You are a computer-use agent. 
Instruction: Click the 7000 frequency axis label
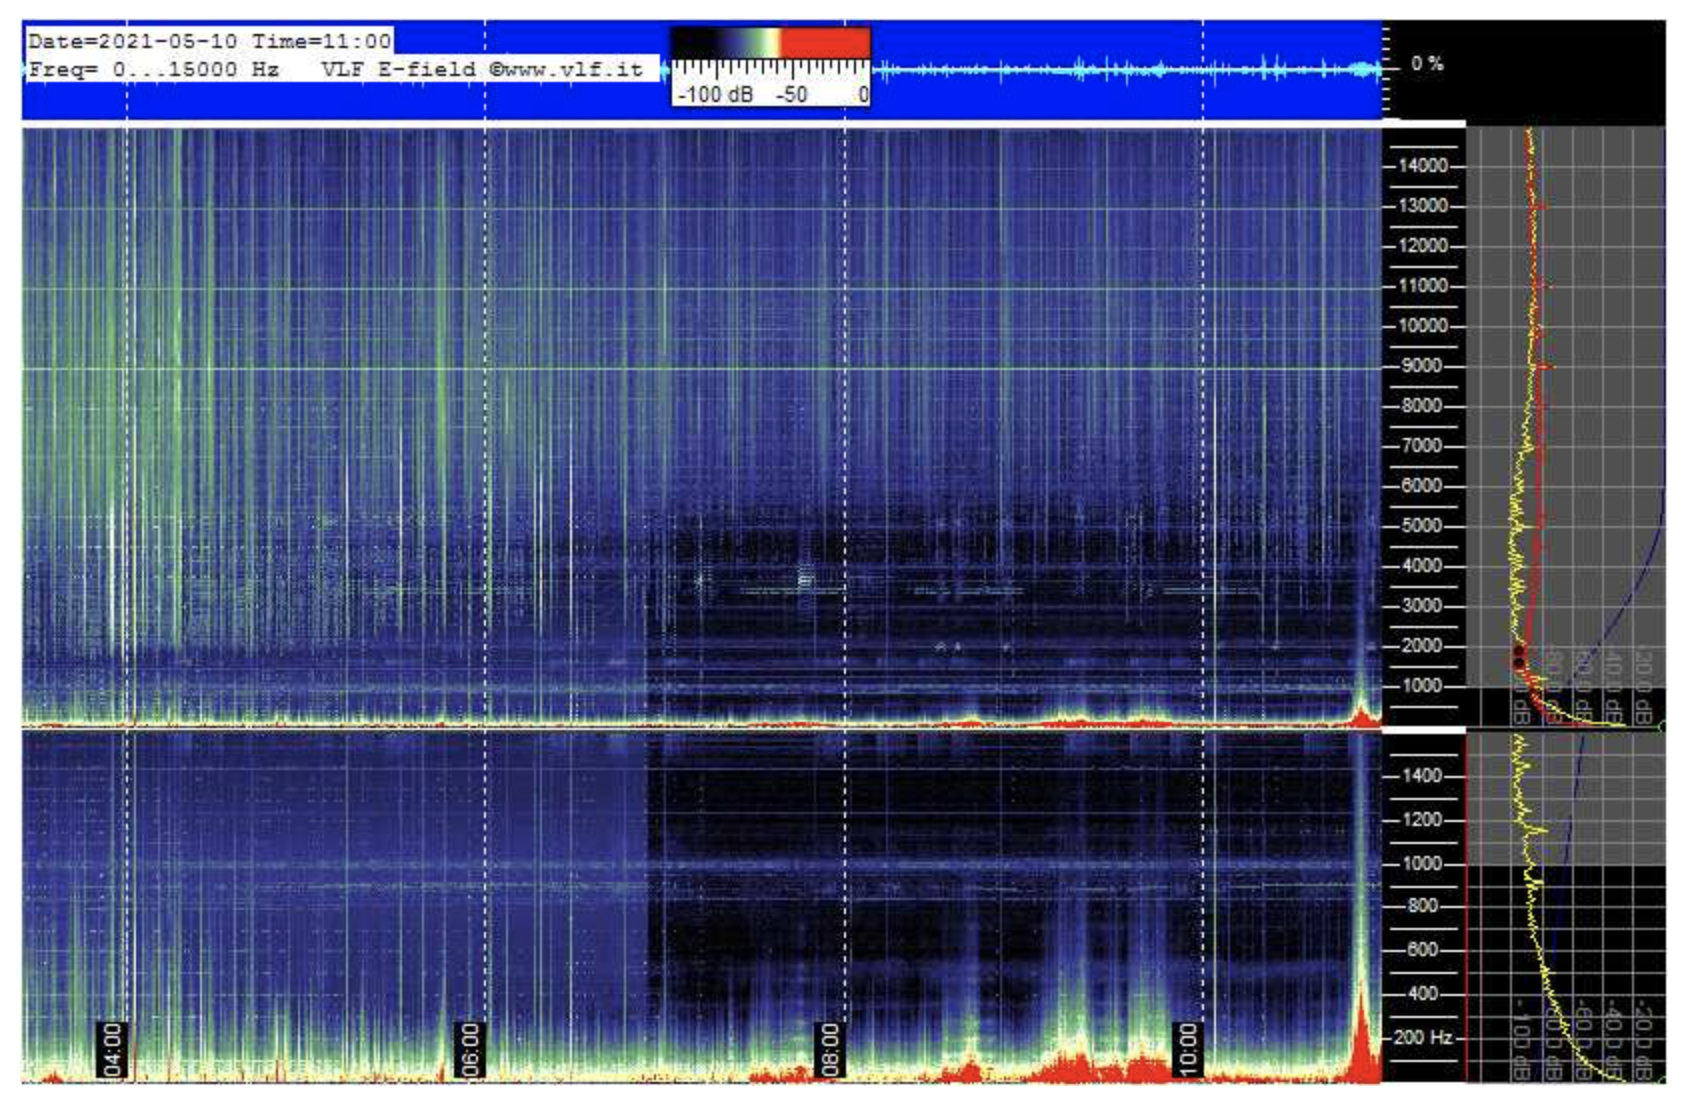click(1422, 446)
